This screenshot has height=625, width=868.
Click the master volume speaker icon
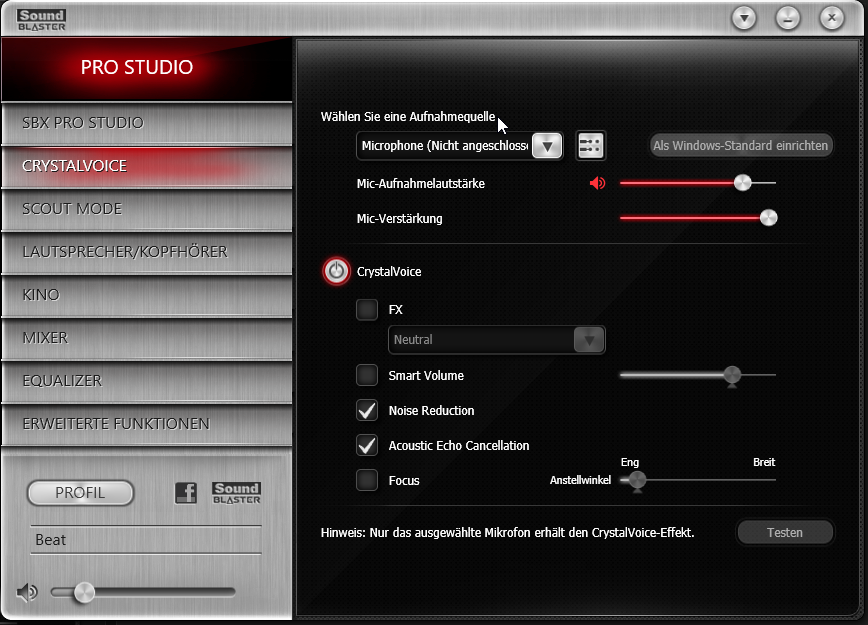tap(27, 592)
